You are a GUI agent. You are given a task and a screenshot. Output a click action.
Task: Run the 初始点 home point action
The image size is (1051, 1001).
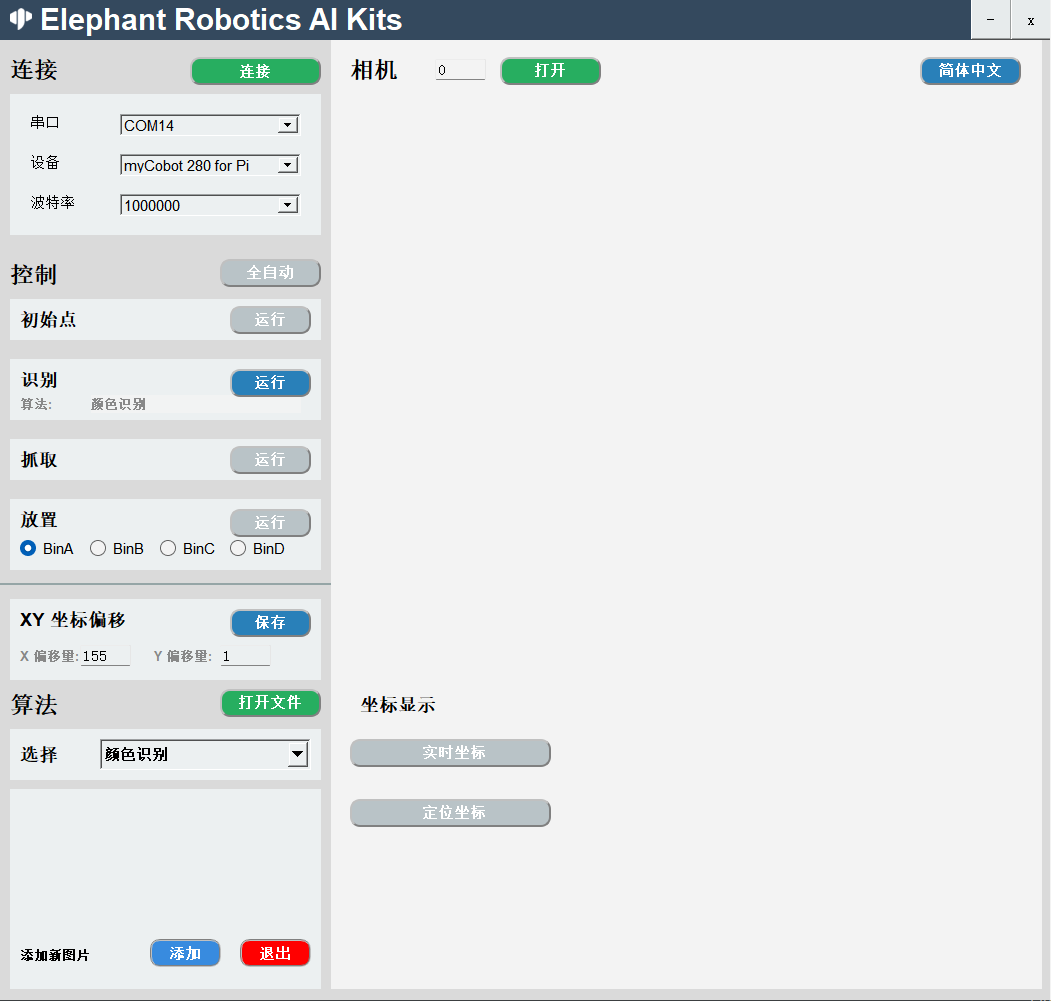270,320
